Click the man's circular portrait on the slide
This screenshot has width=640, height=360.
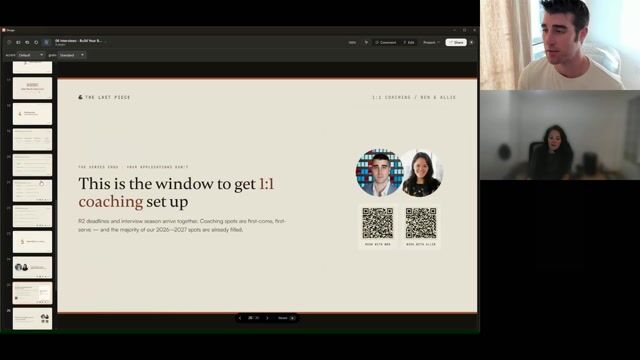point(379,173)
